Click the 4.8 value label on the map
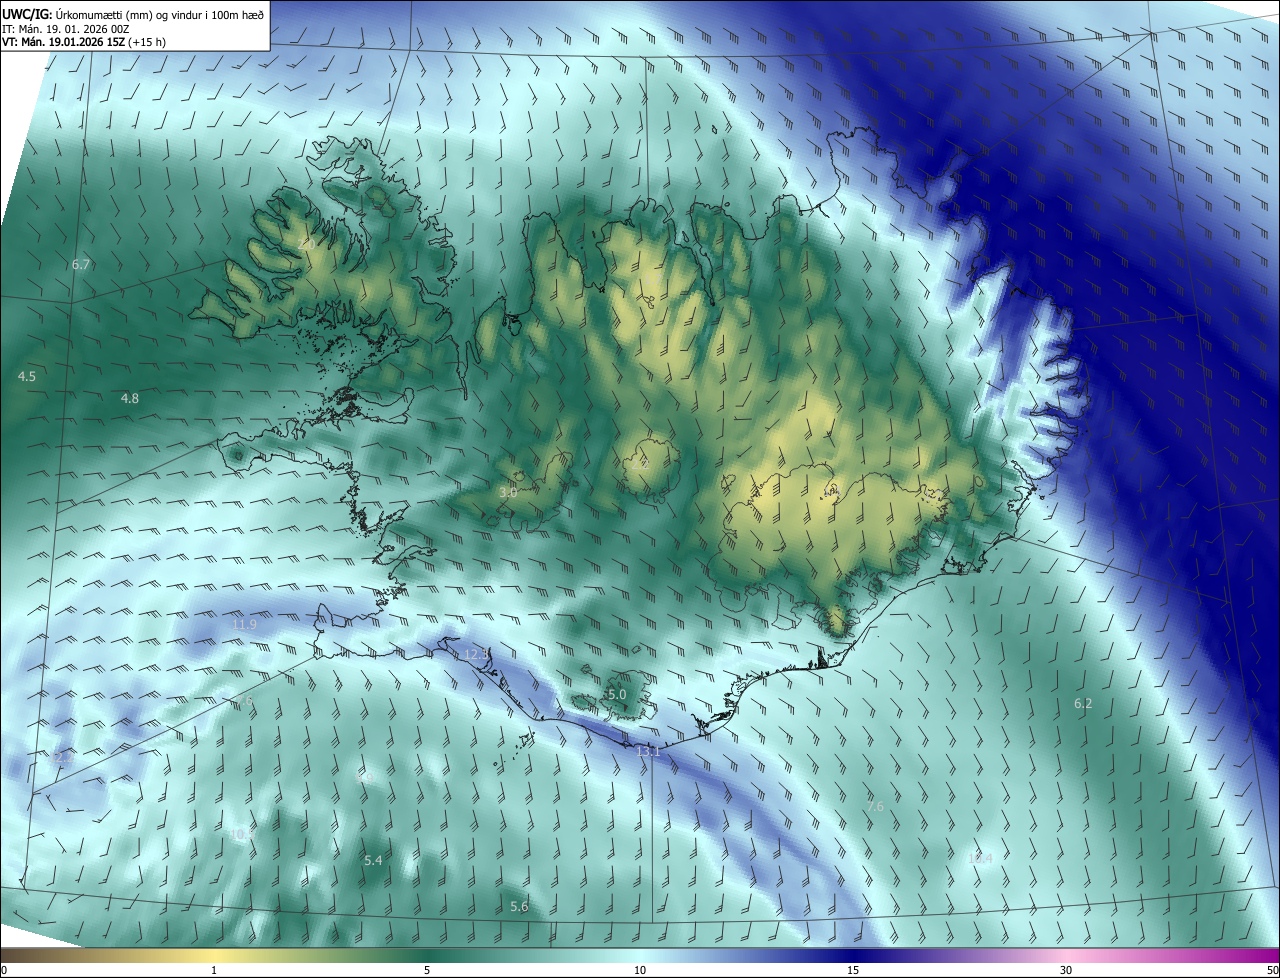This screenshot has width=1280, height=978. [130, 399]
